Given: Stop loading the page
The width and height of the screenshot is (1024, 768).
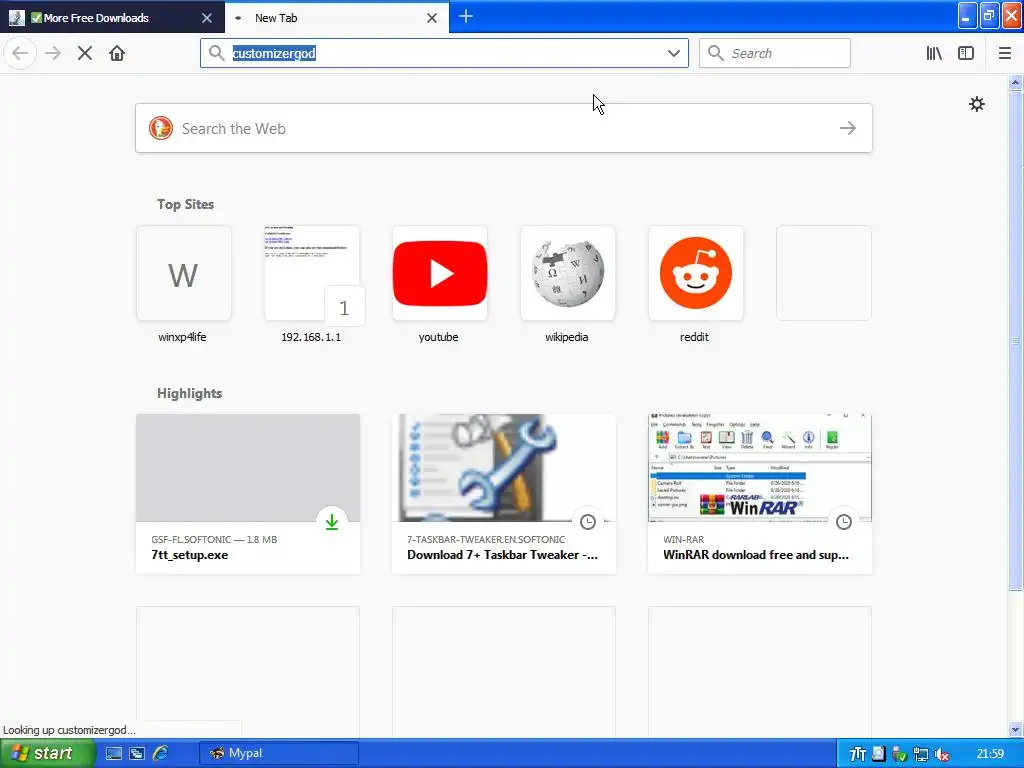Looking at the screenshot, I should 85,53.
